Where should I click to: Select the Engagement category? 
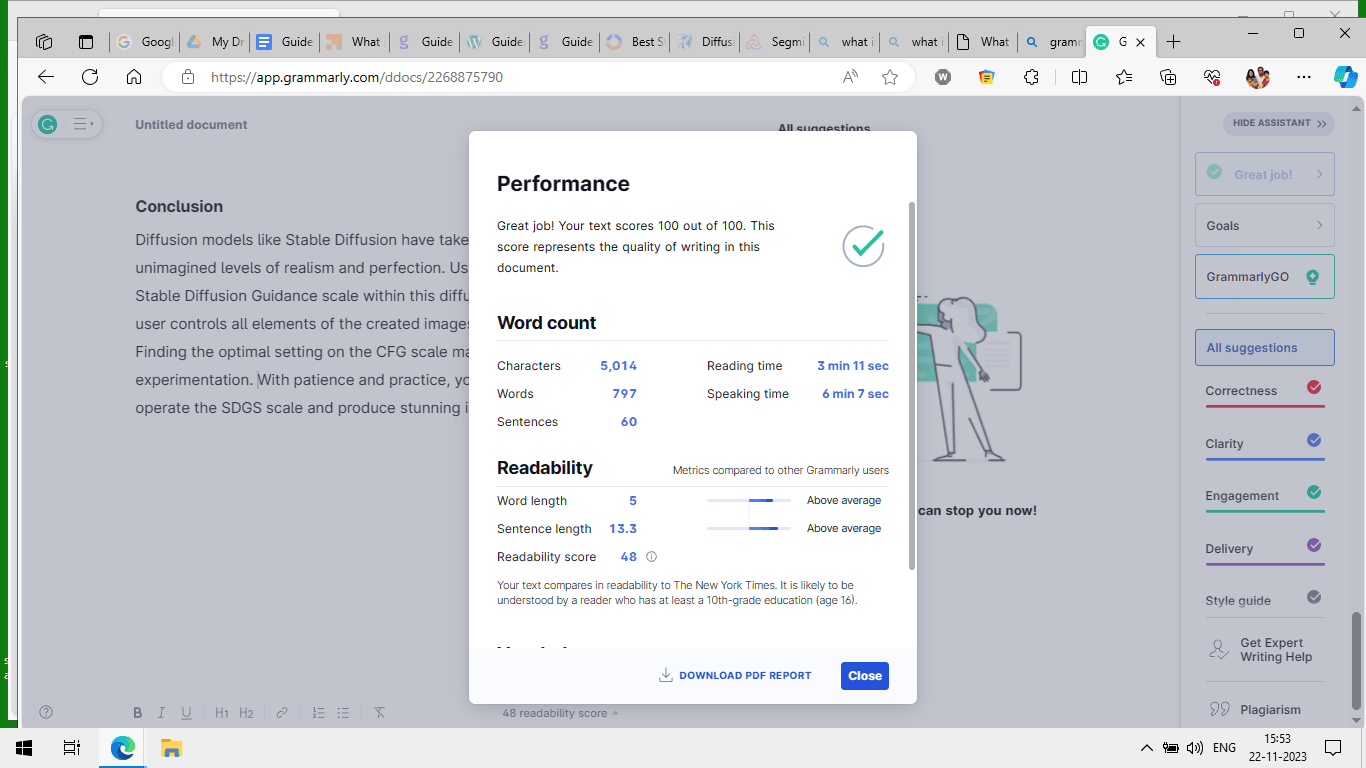point(1265,496)
